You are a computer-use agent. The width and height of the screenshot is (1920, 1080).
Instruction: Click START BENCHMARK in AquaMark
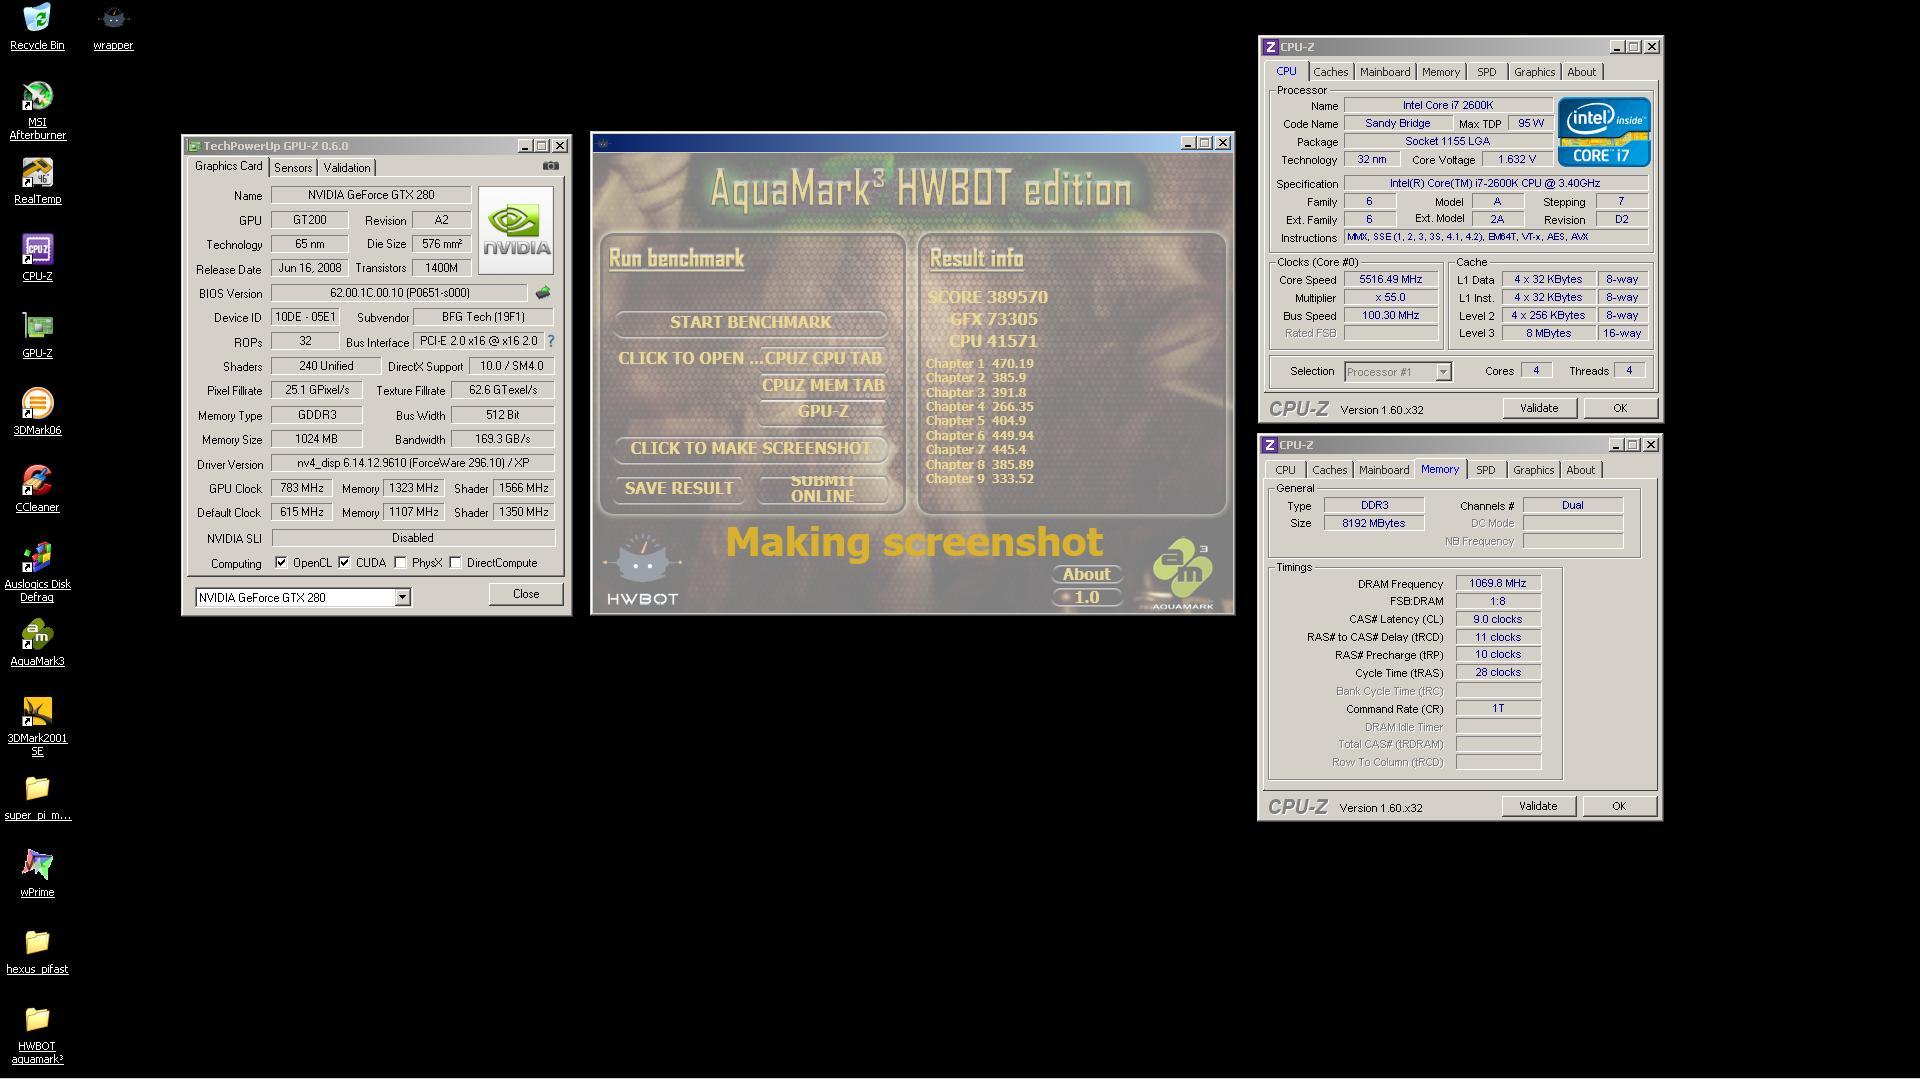[x=750, y=322]
